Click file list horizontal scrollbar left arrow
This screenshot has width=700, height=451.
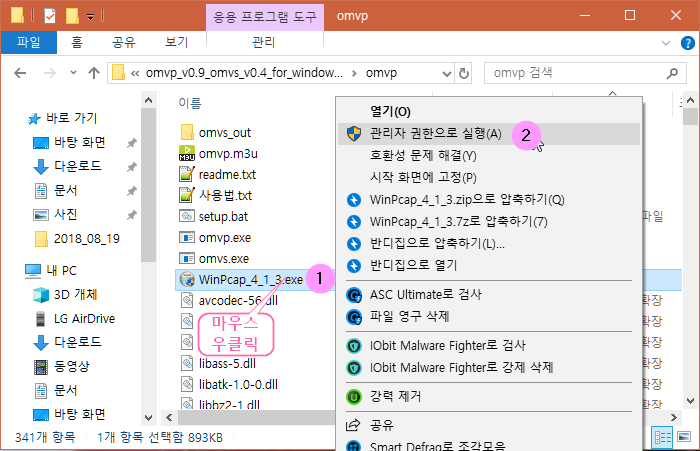(169, 418)
